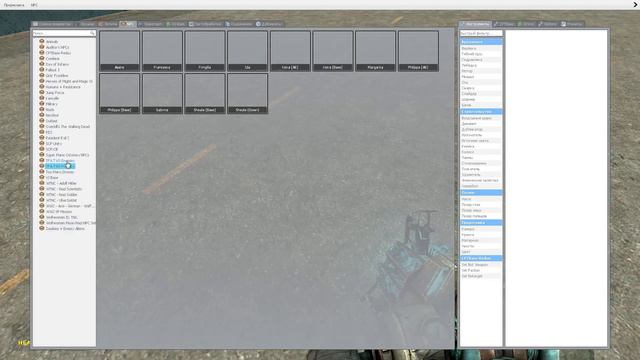The height and width of the screenshot is (360, 640).
Task: Select the Позер пальцев tool
Action: 481,216
